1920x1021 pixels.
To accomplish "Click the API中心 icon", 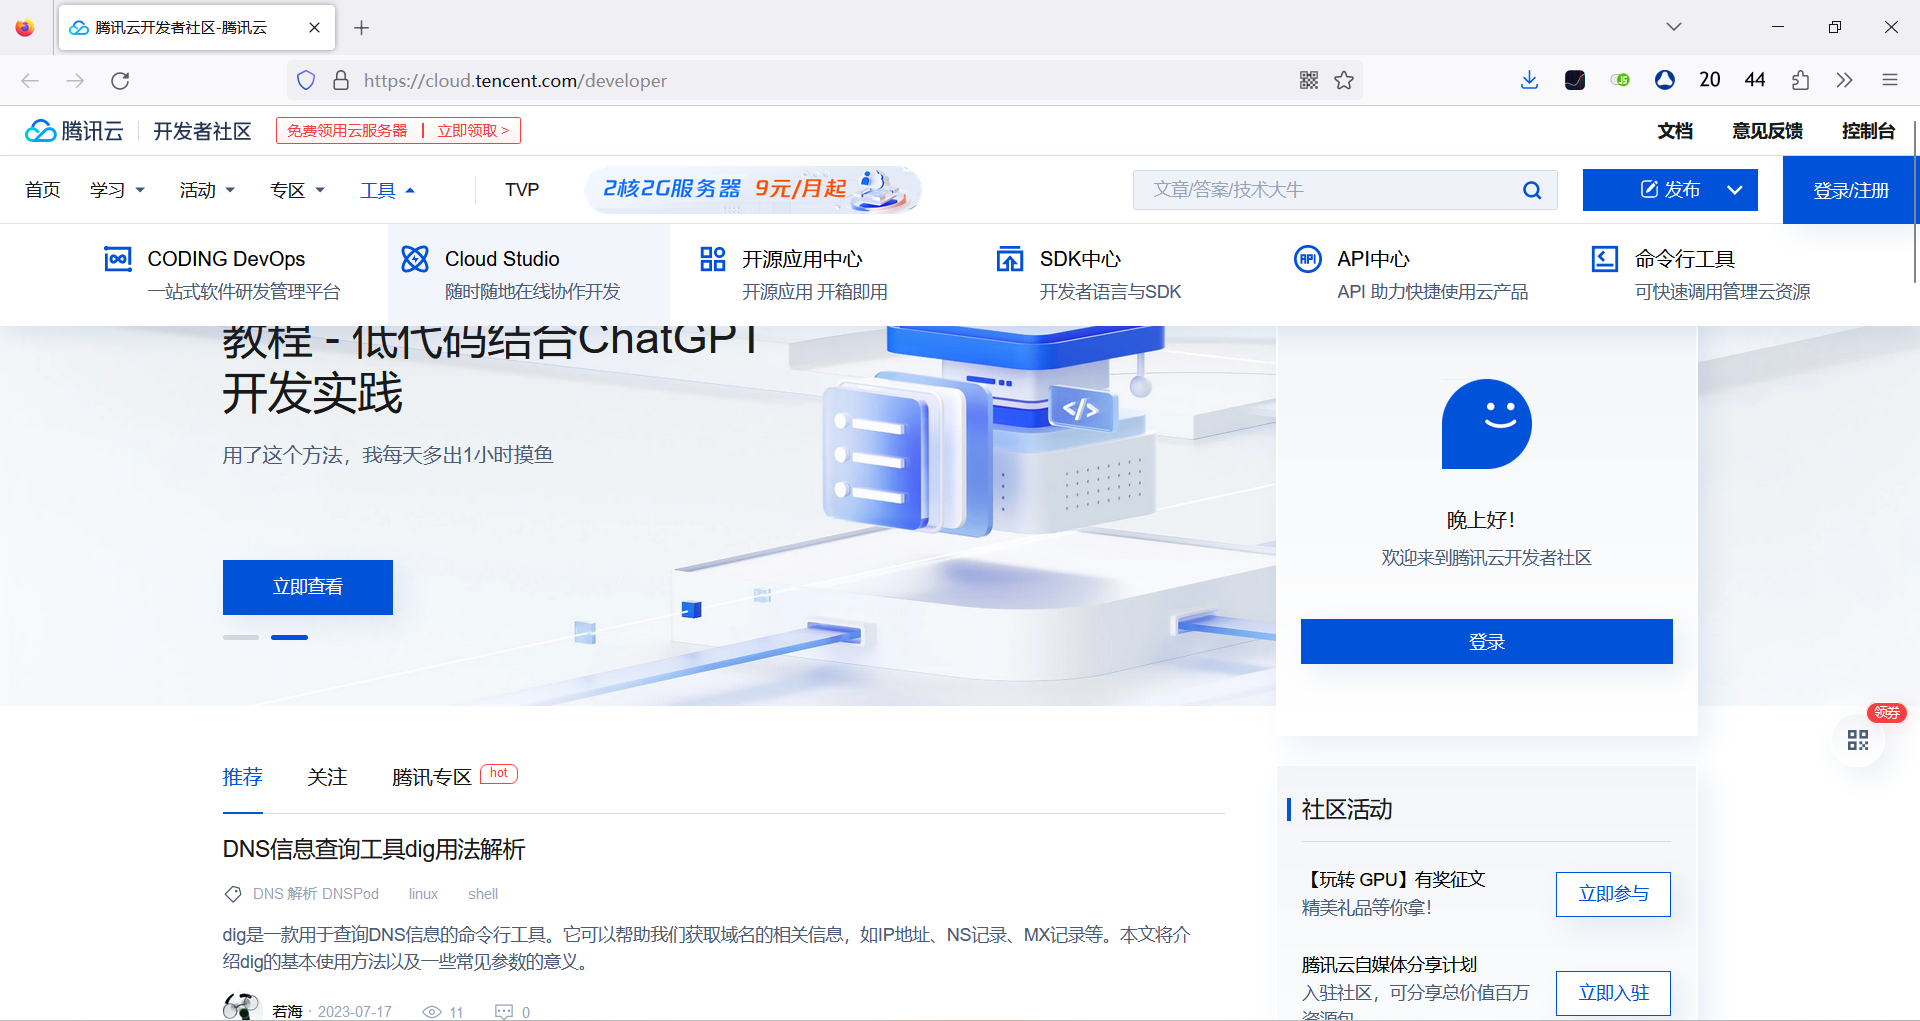I will click(1308, 258).
